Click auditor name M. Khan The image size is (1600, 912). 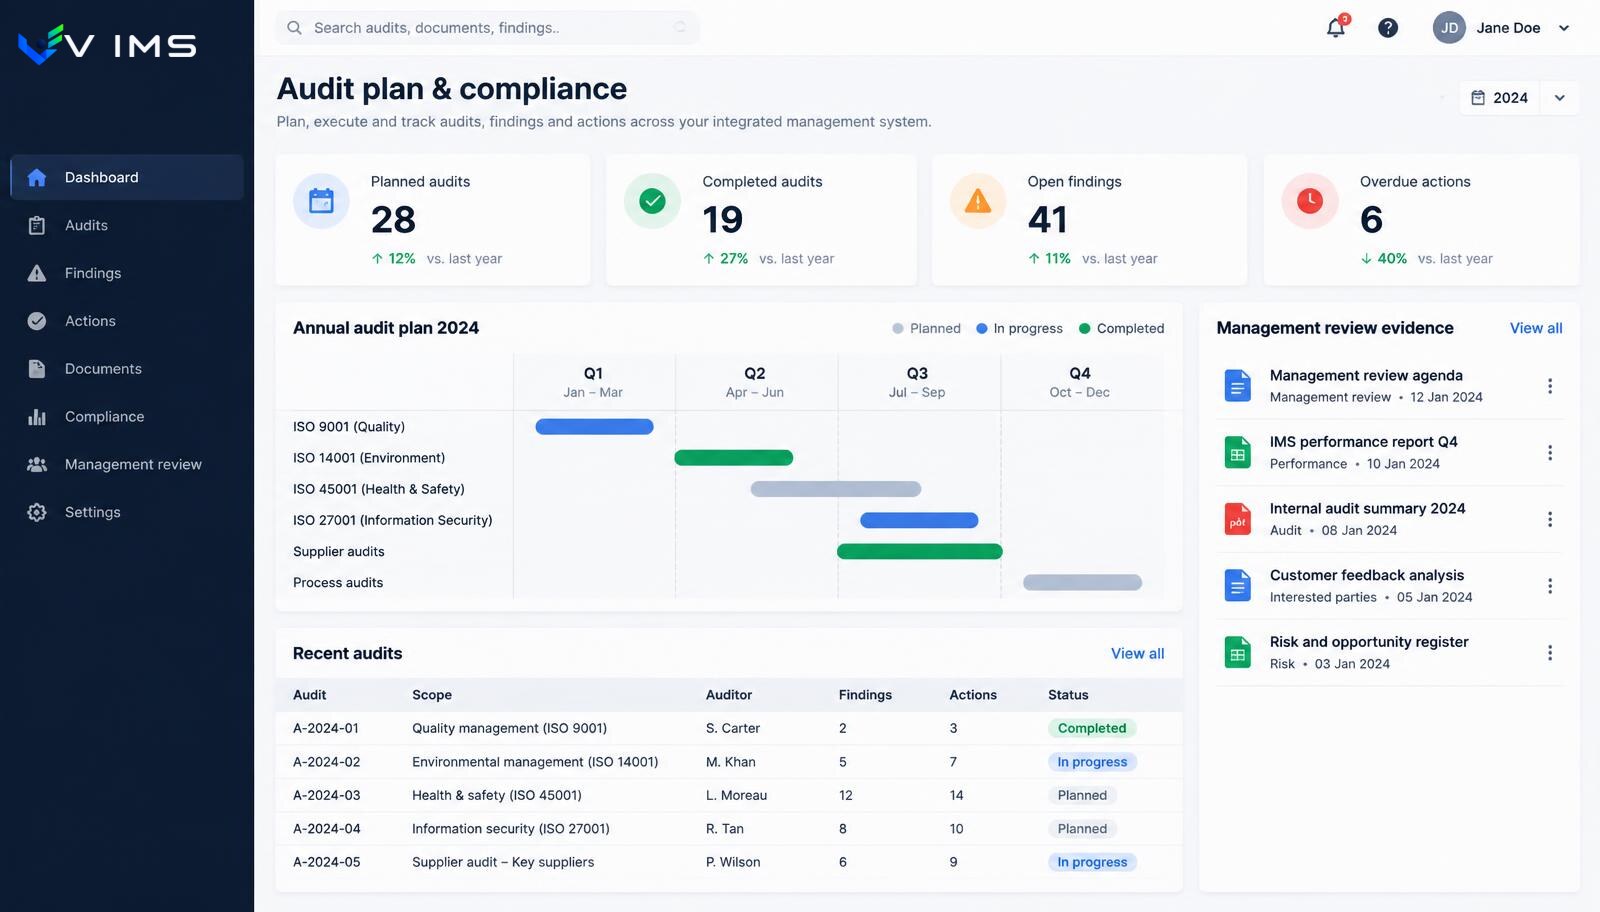coord(731,762)
